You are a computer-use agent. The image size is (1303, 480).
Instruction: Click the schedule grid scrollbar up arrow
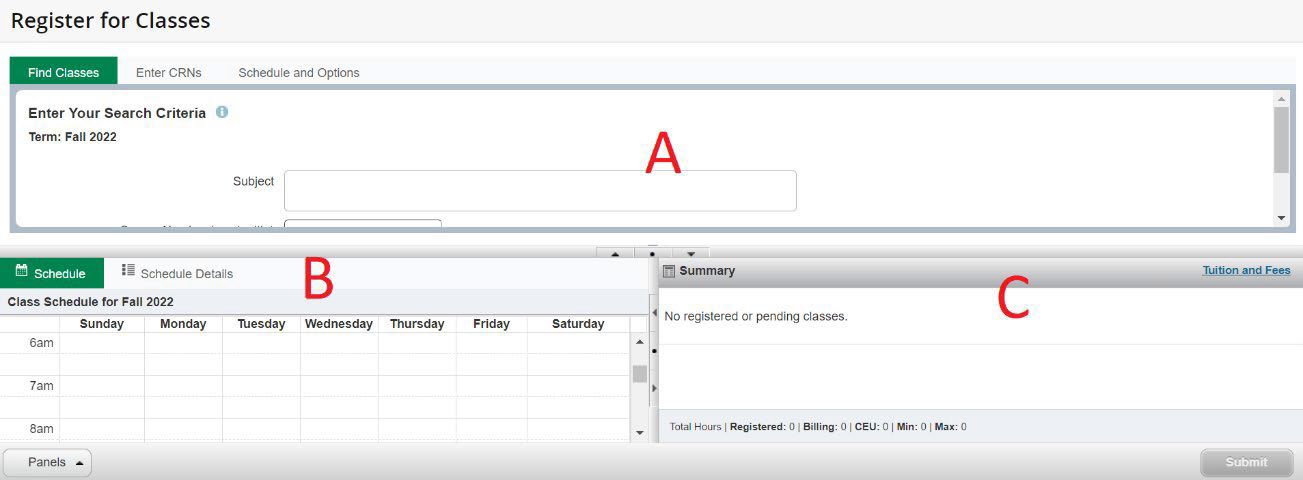[640, 342]
